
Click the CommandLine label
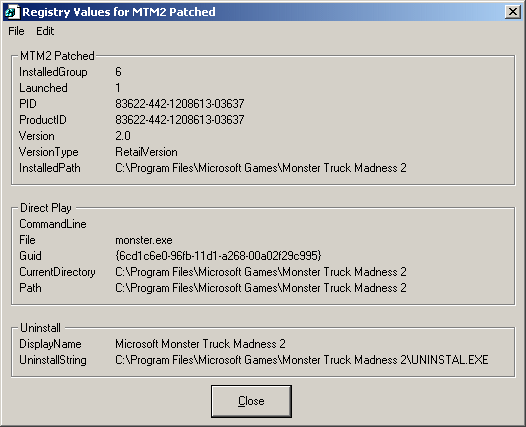53,224
